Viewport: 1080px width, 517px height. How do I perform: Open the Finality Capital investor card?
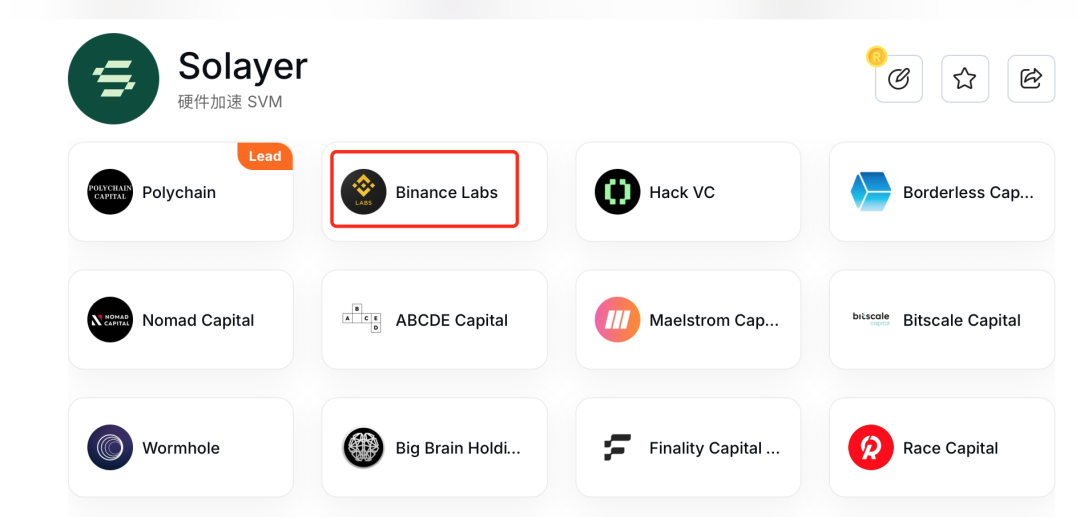(x=688, y=448)
